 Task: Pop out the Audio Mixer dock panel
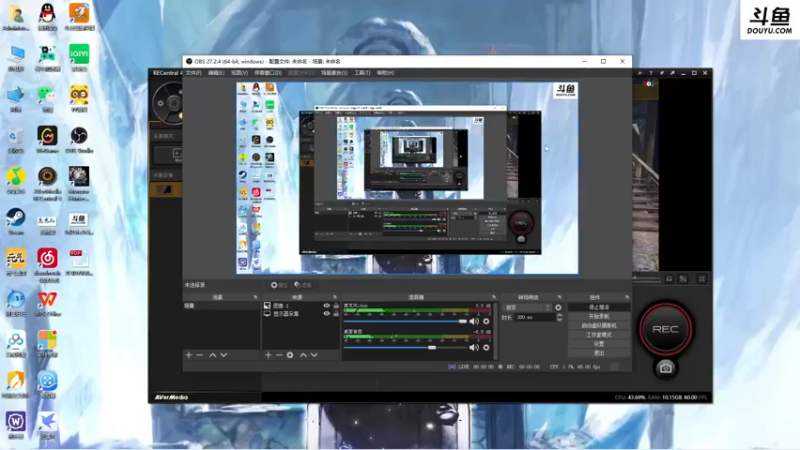pos(493,297)
